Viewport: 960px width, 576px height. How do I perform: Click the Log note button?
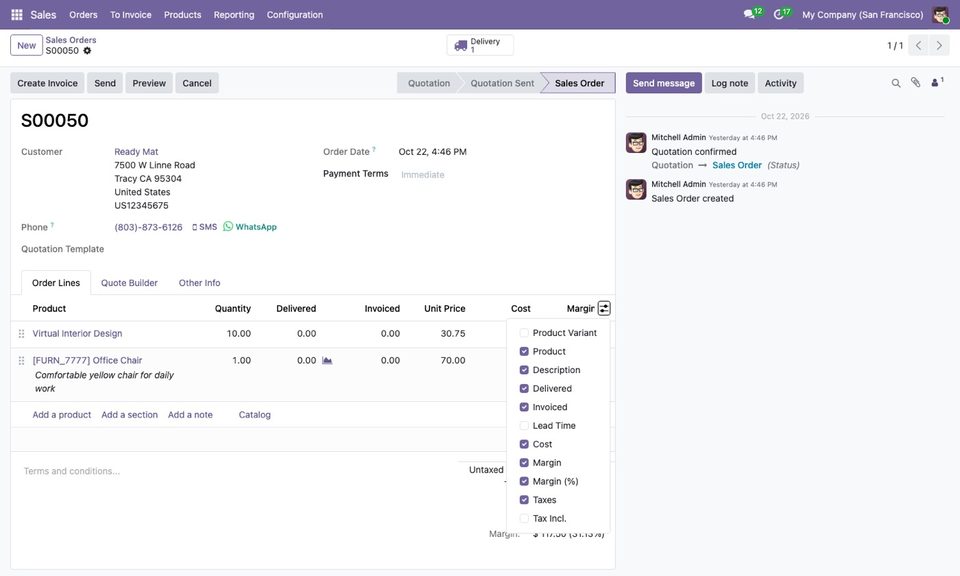(729, 83)
